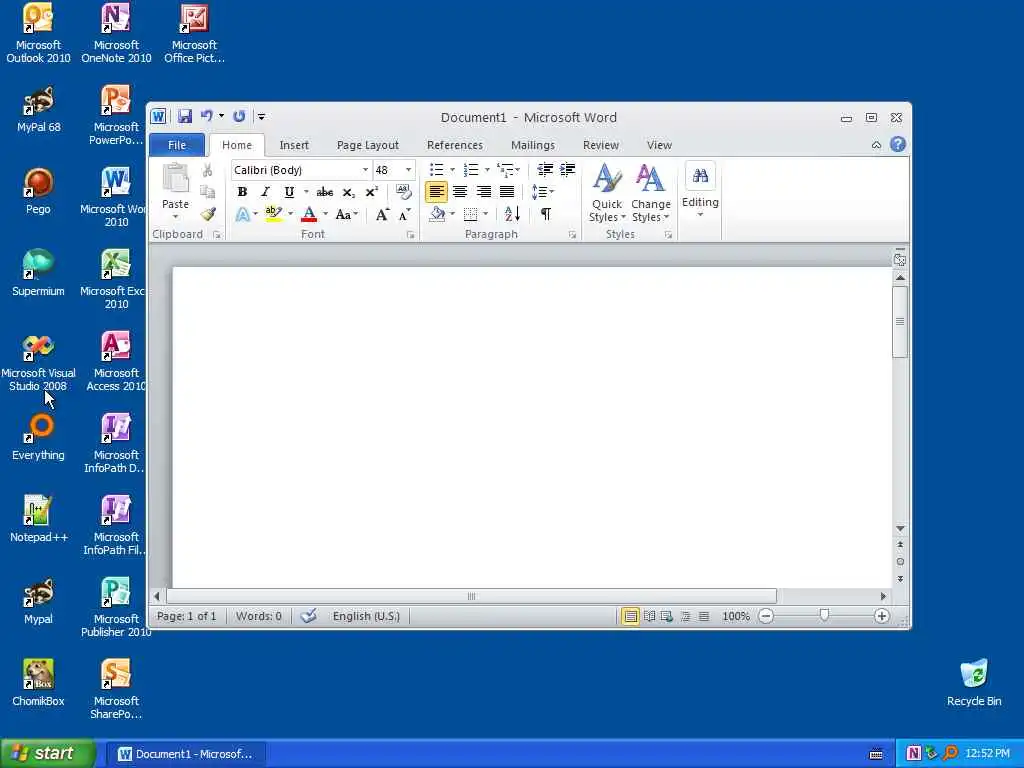Click the Repeat icon in Quick Access Toolbar
This screenshot has width=1024, height=768.
pyautogui.click(x=239, y=116)
